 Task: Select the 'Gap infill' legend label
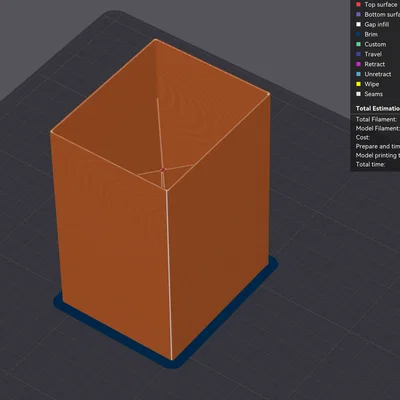377,24
